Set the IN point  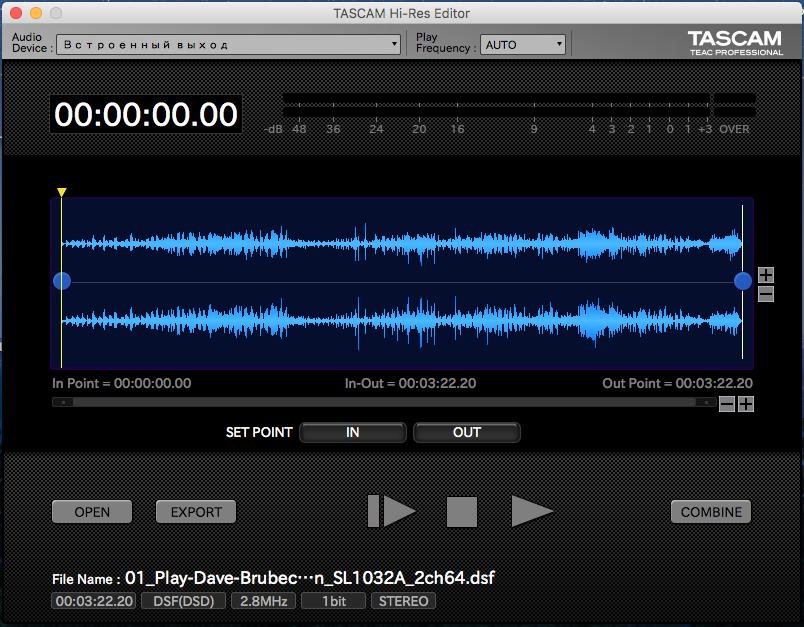tap(353, 432)
